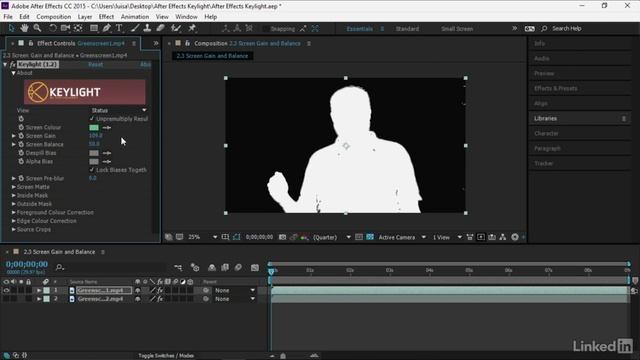
Task: Toggle Unpremultiply Result checkbox
Action: point(91,119)
